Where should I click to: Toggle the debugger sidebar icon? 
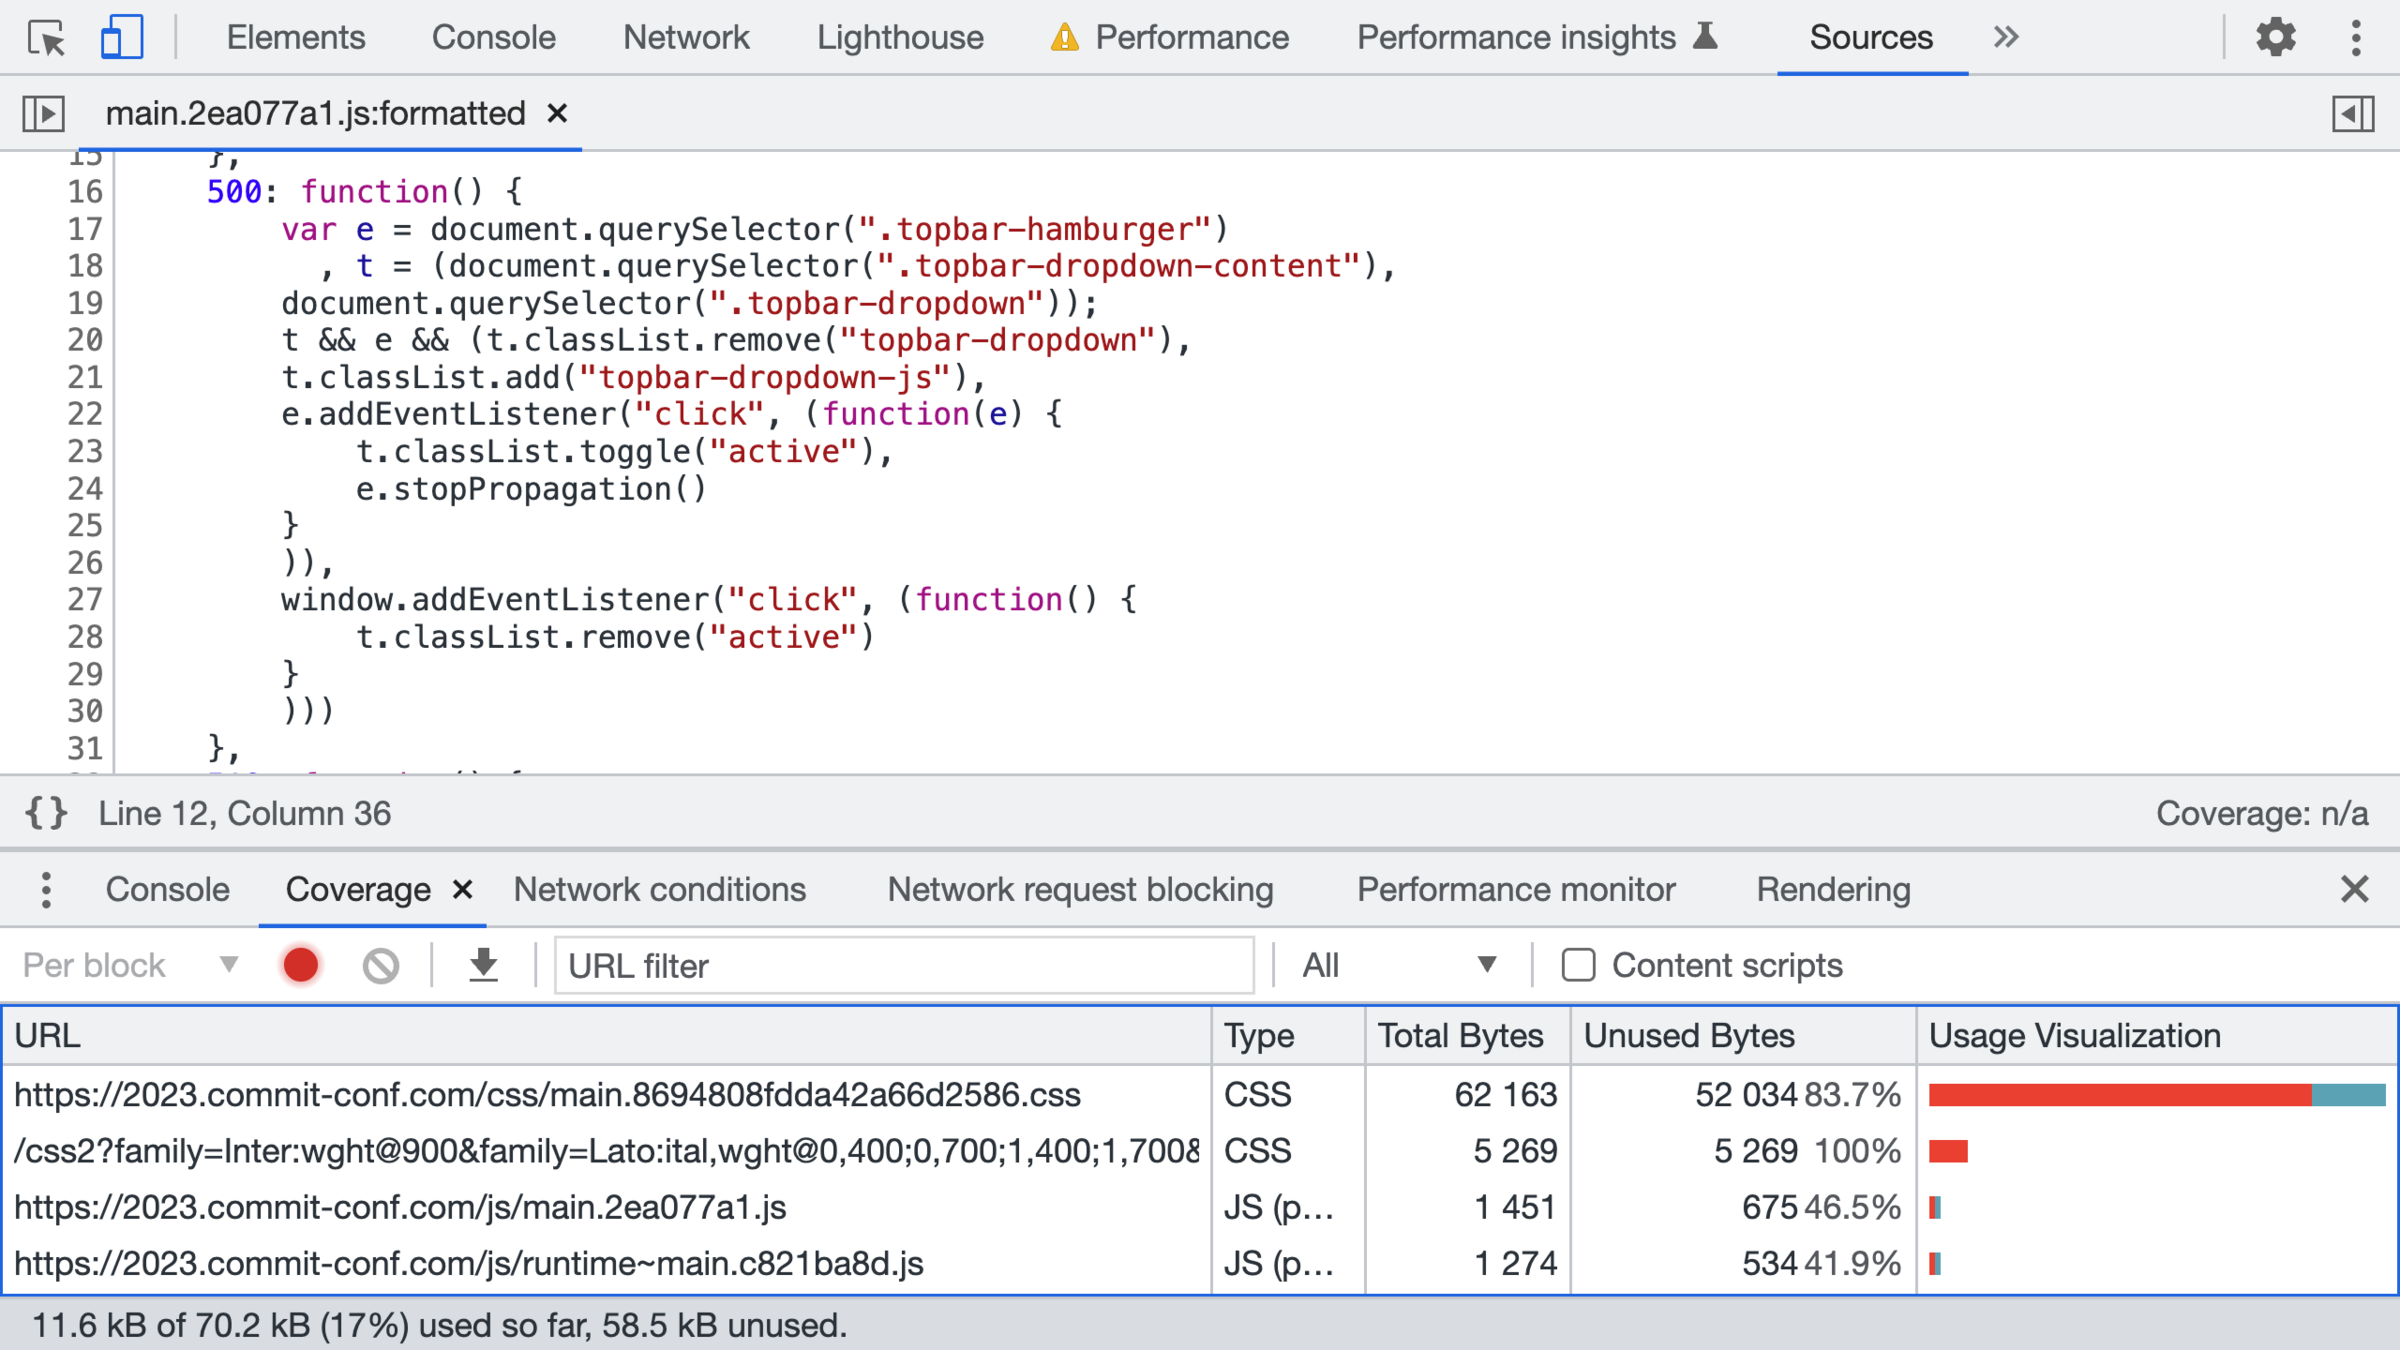(2353, 114)
